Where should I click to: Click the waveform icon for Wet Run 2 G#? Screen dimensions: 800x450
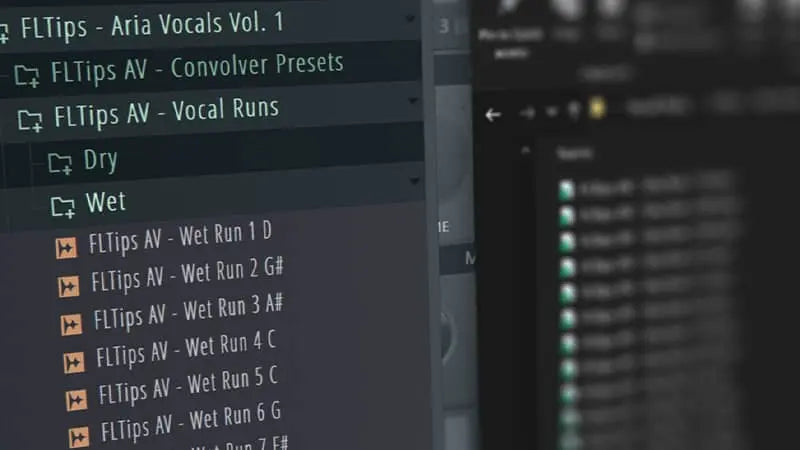pos(68,286)
